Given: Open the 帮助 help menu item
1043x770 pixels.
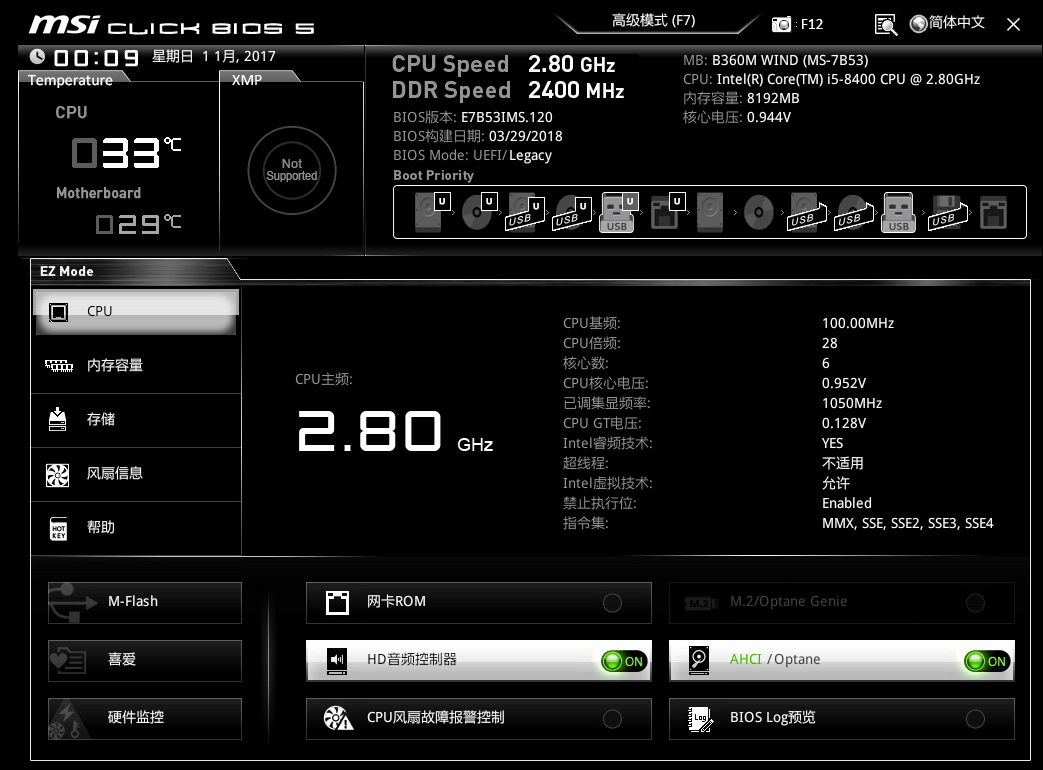Looking at the screenshot, I should point(136,528).
